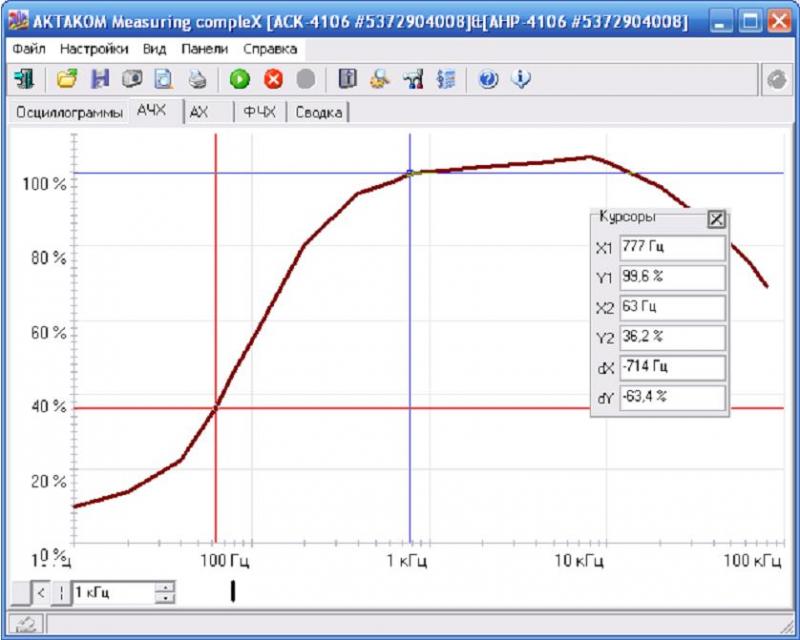
Task: Click the black marker on bottom slider
Action: pos(233,592)
